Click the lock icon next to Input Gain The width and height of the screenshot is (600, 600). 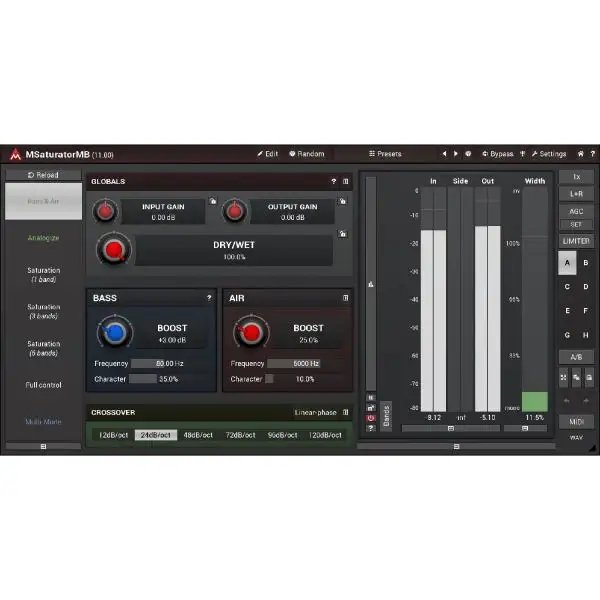(213, 201)
